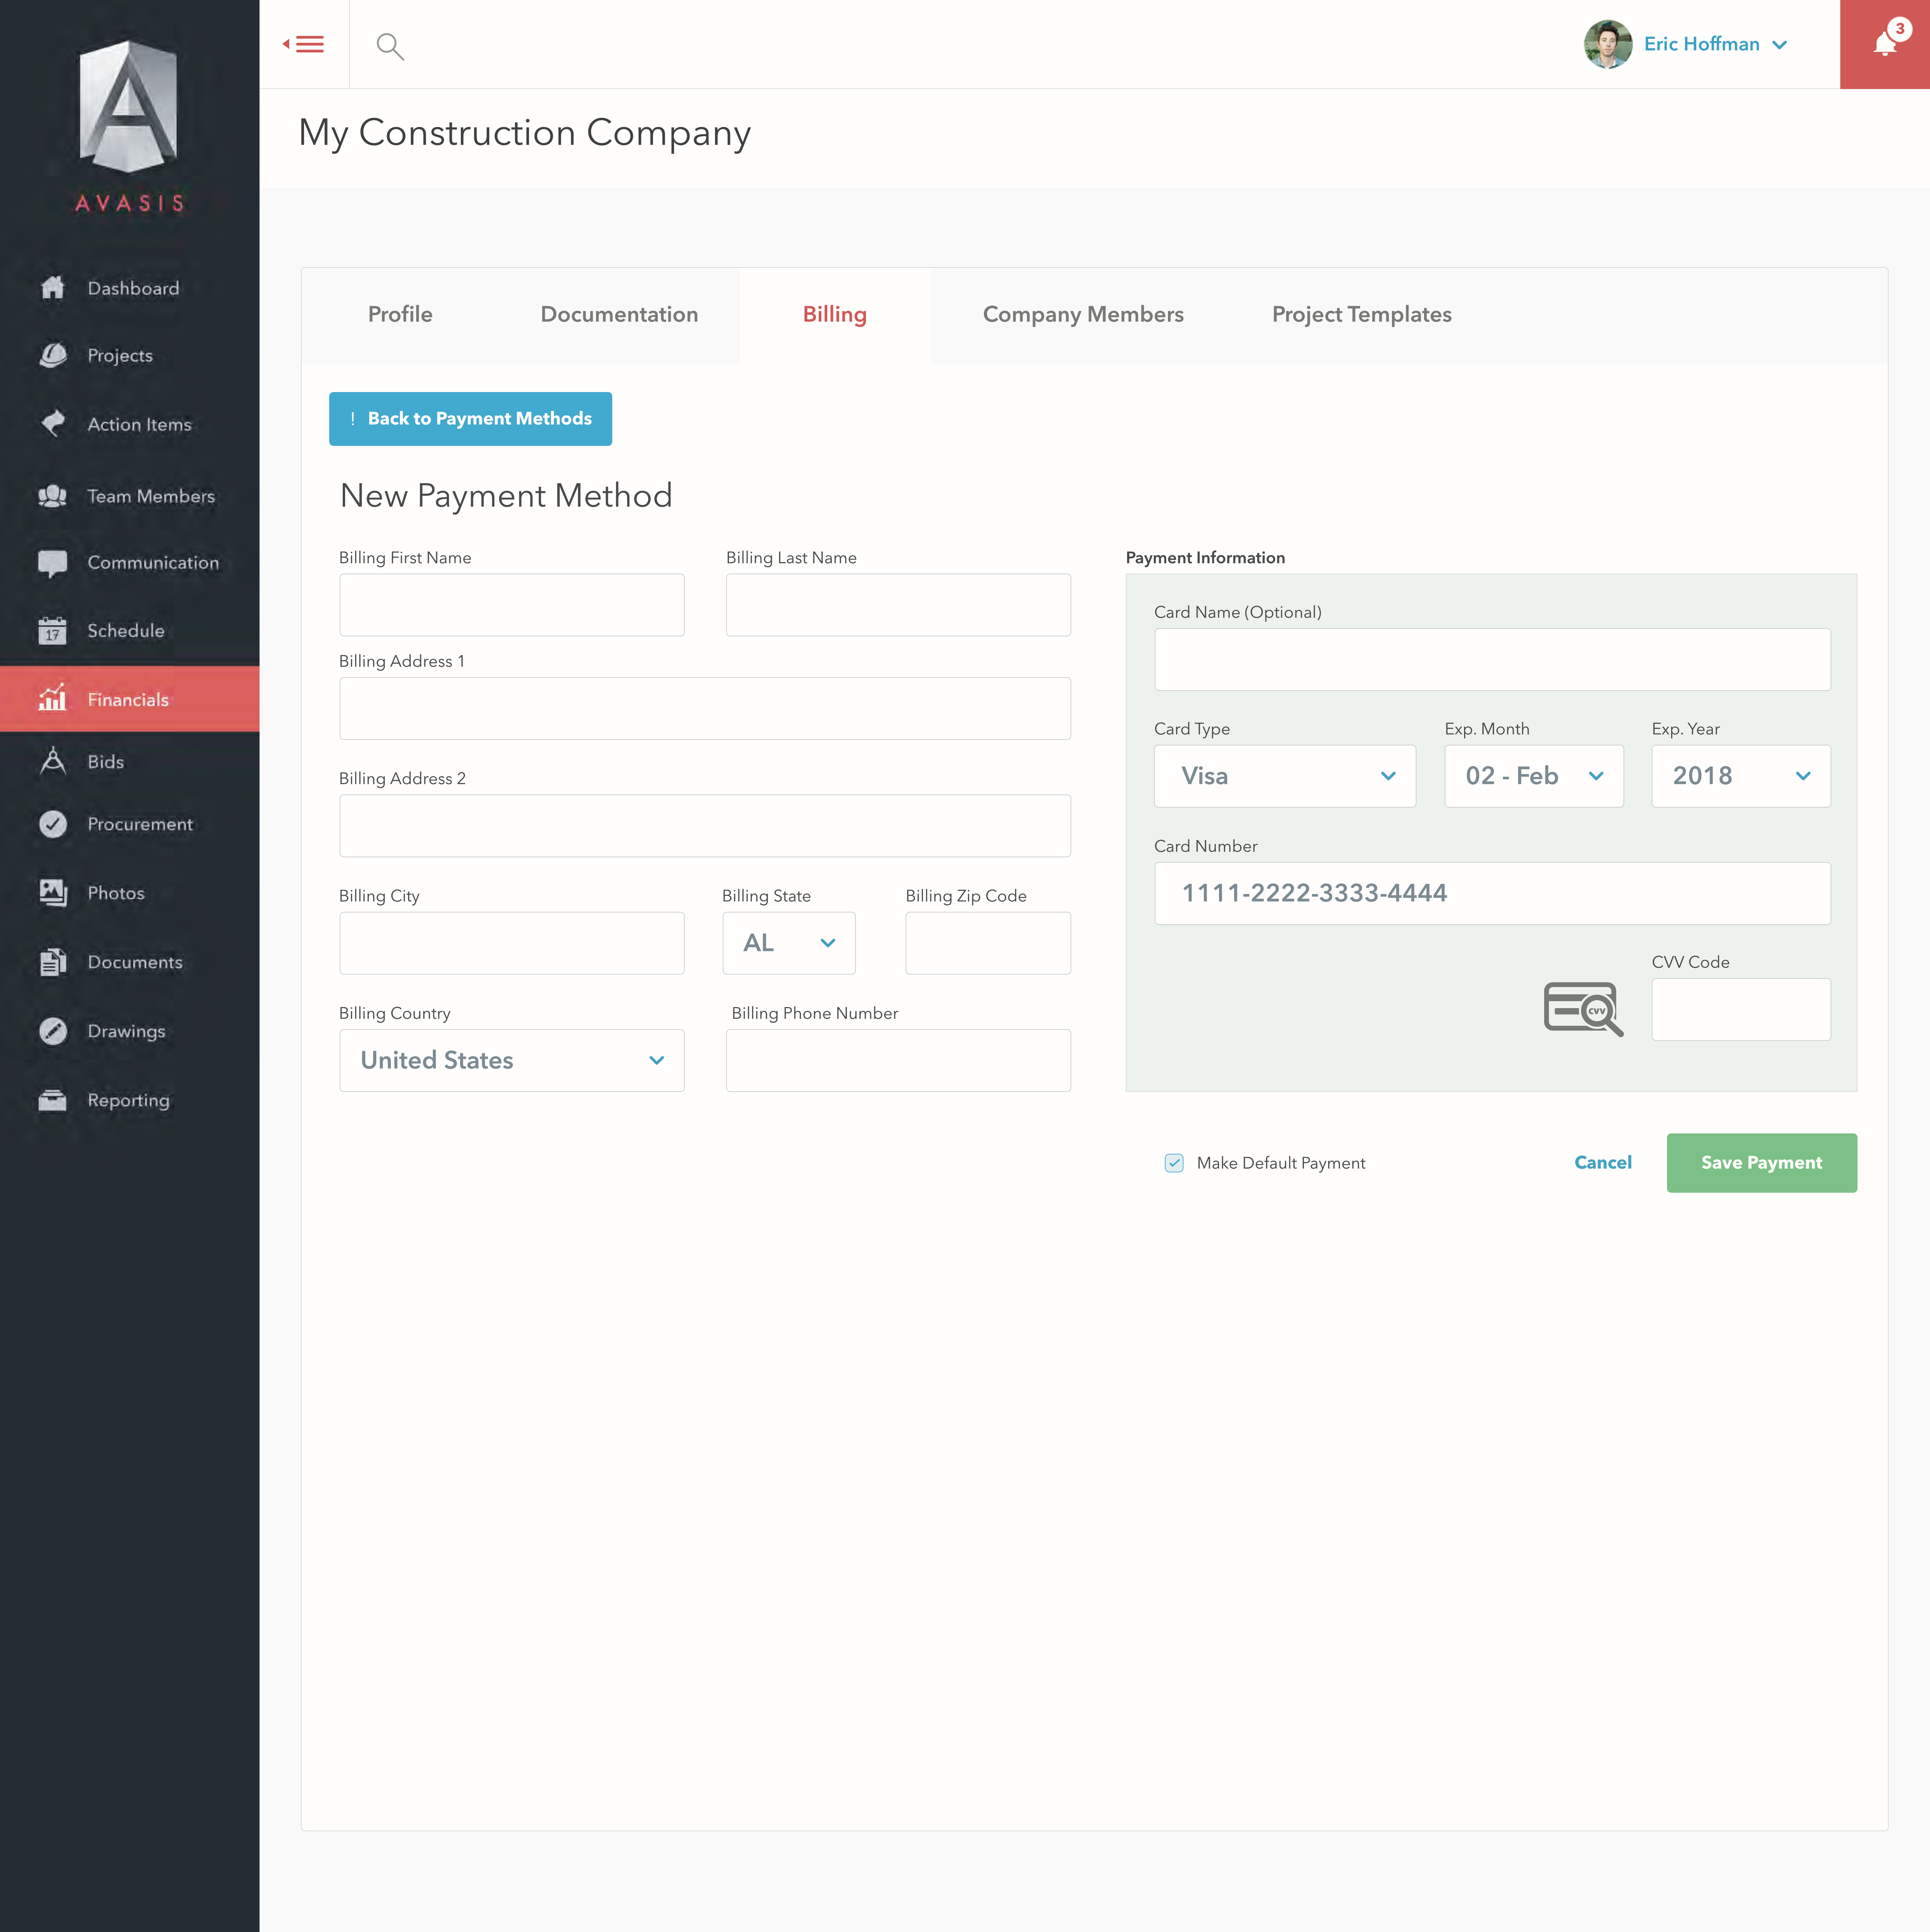1930x1932 pixels.
Task: Click the Bids compass icon
Action: (x=53, y=761)
